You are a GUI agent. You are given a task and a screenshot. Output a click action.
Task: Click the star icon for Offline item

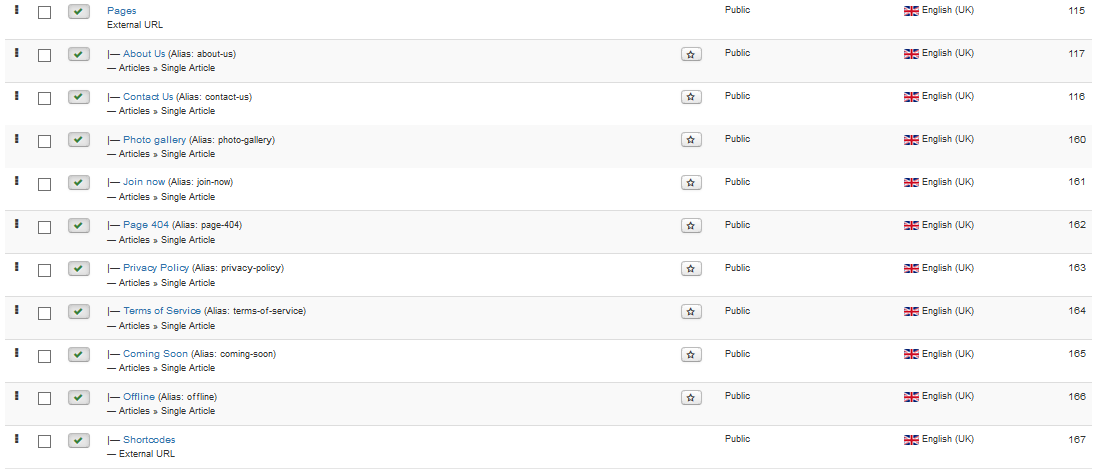pyautogui.click(x=690, y=398)
